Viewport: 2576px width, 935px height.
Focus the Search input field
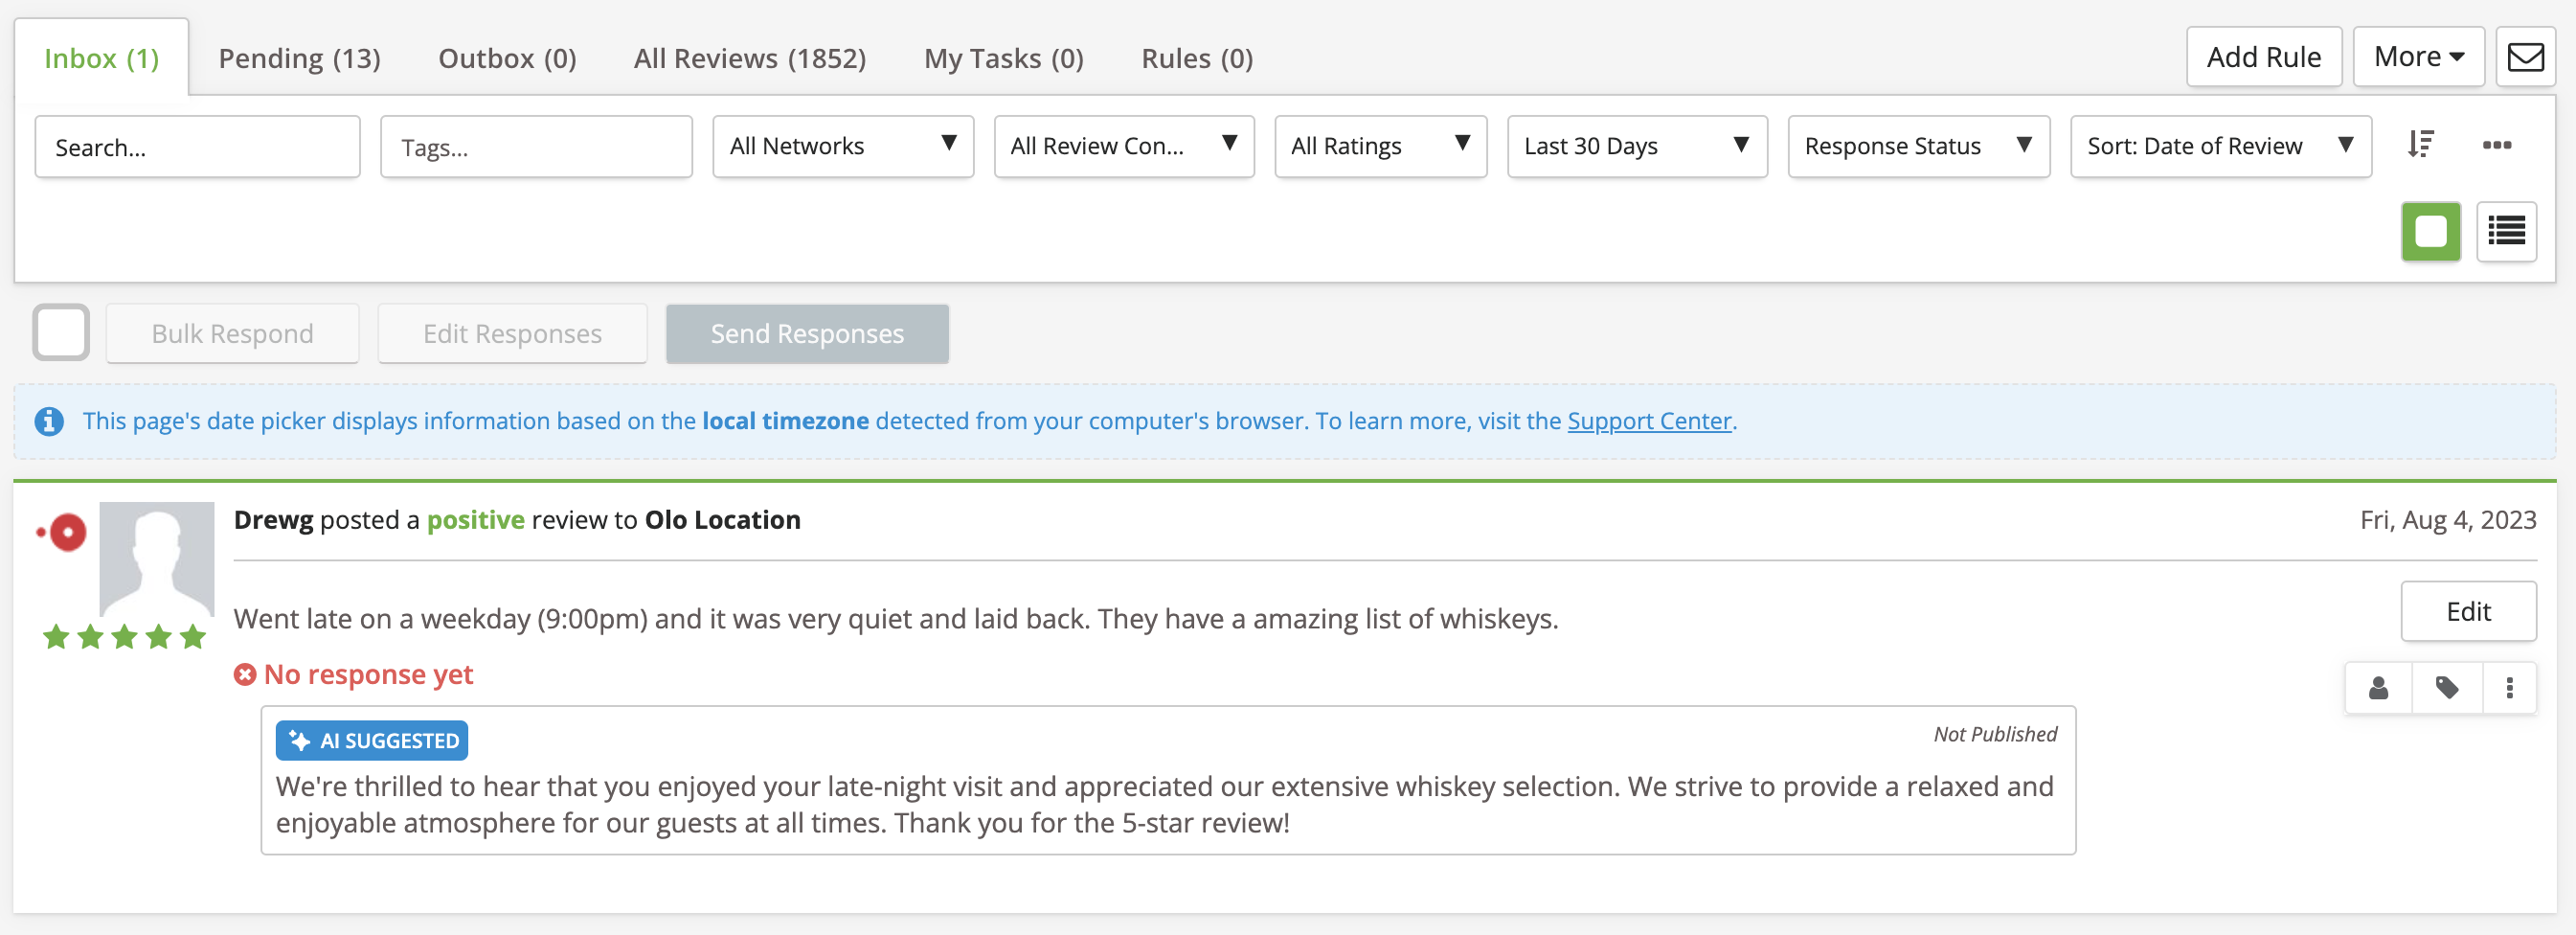(197, 147)
